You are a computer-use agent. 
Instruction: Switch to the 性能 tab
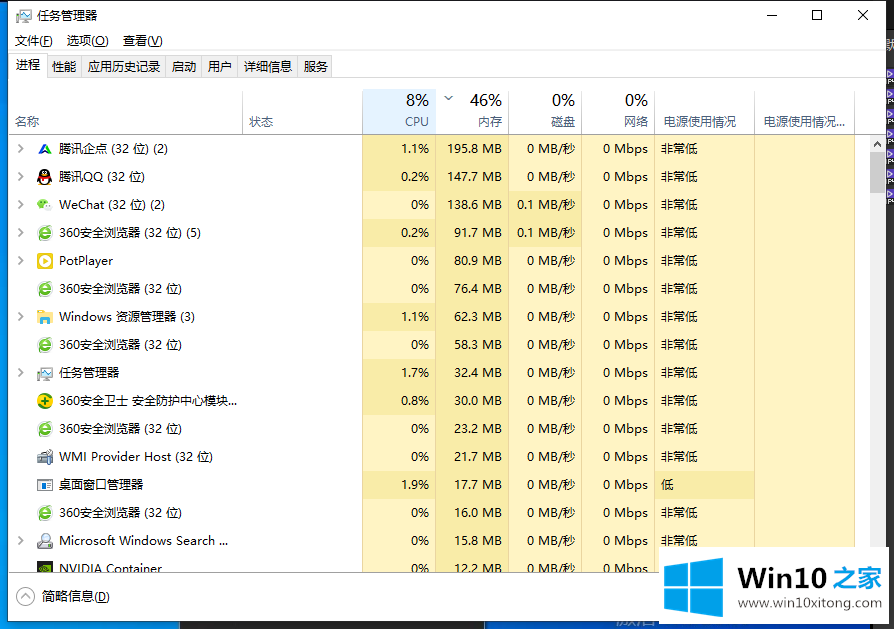[x=64, y=67]
